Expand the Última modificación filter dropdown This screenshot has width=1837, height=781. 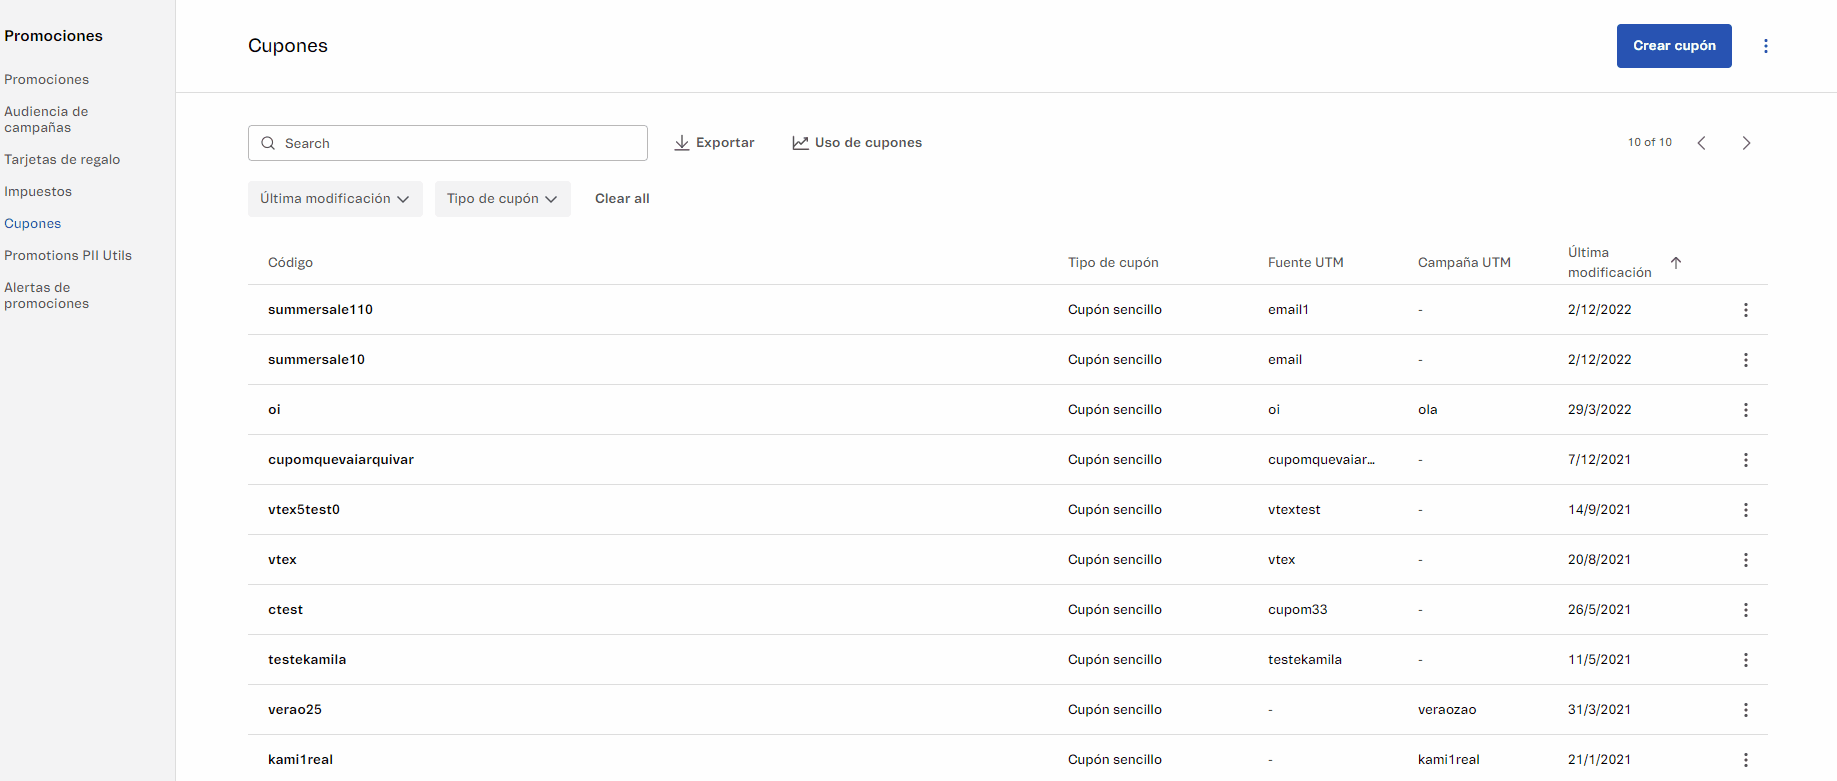click(x=335, y=199)
